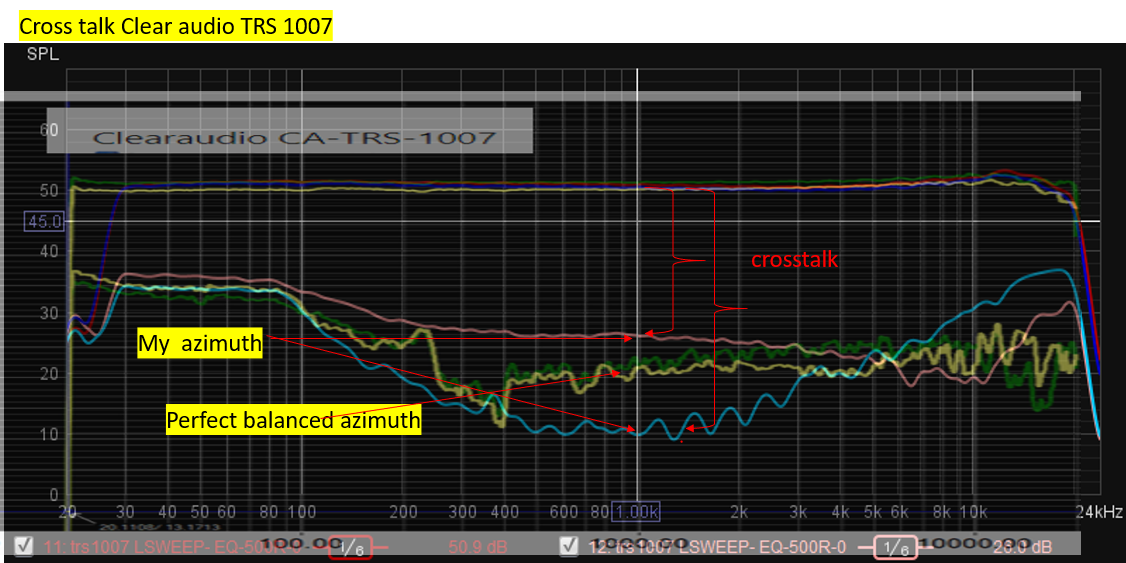This screenshot has height=563, width=1126.
Task: Open the 1/6 smoothing box for trace 12
Action: tap(895, 547)
